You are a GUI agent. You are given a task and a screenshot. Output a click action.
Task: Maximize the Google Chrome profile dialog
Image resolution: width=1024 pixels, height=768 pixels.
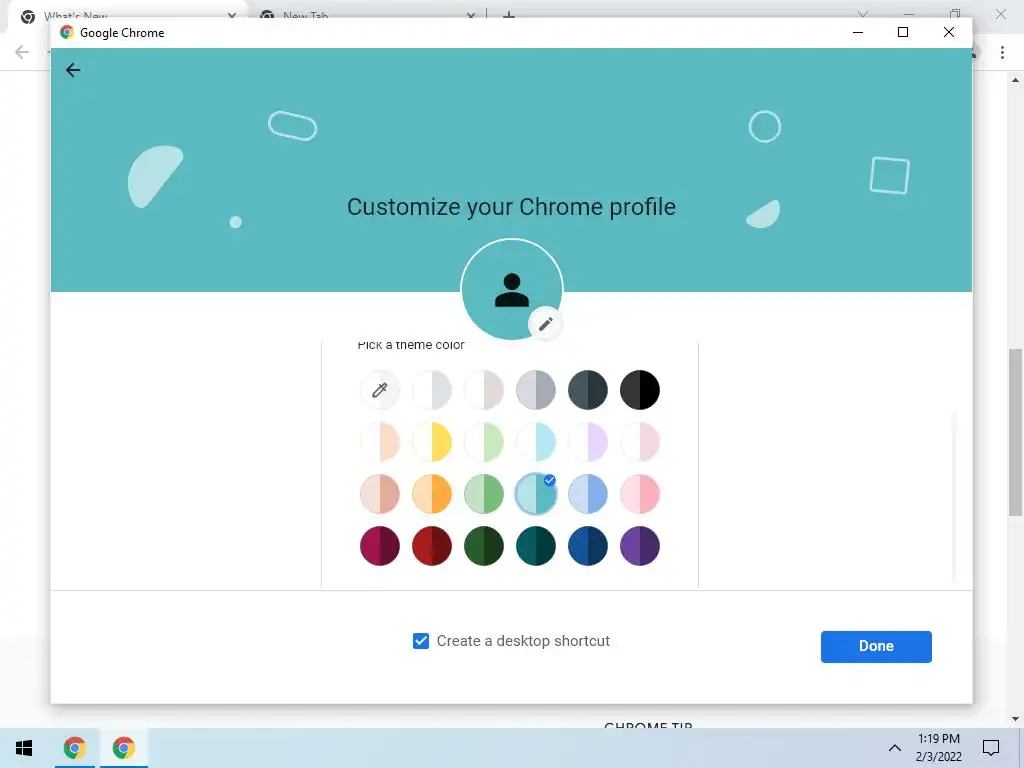(903, 32)
